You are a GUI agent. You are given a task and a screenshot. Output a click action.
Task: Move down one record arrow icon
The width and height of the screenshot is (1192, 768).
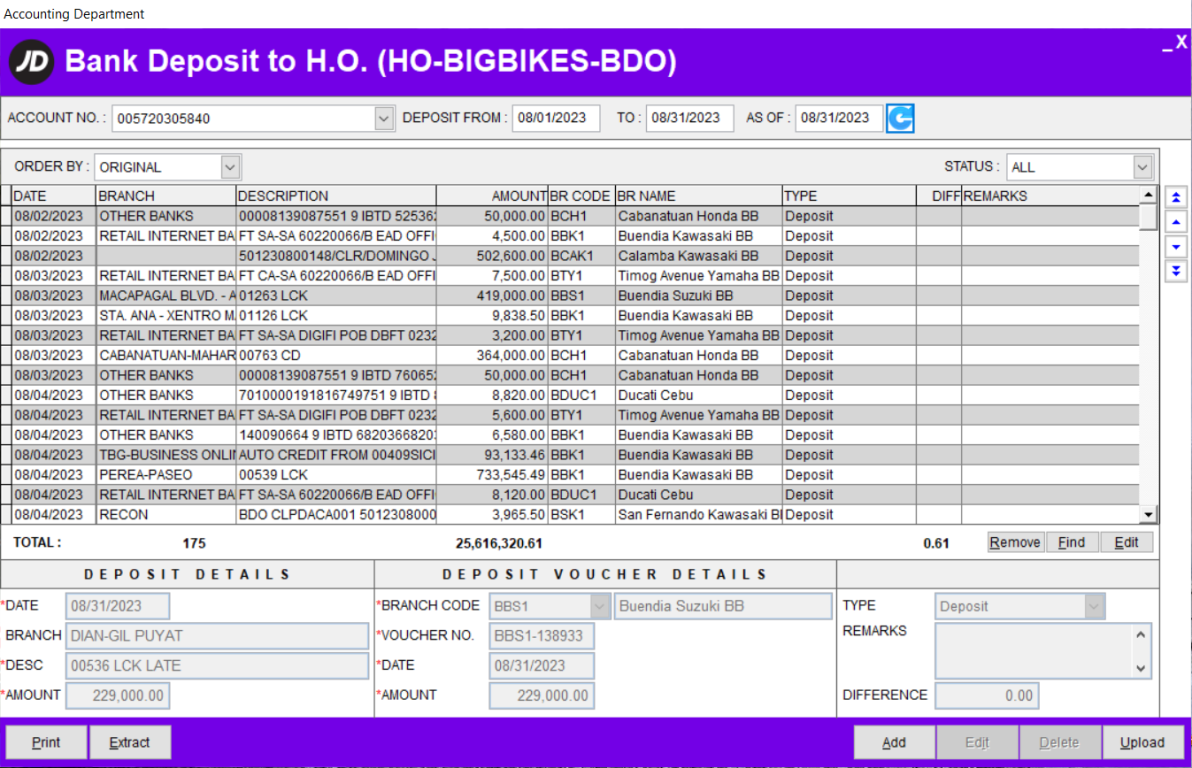coord(1176,247)
